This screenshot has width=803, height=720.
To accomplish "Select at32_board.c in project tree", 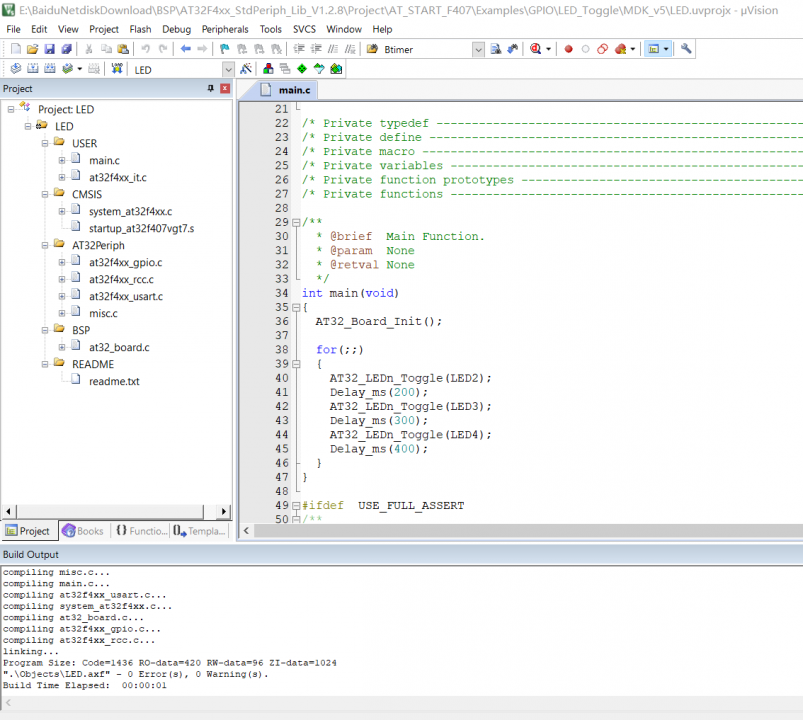I will [119, 348].
